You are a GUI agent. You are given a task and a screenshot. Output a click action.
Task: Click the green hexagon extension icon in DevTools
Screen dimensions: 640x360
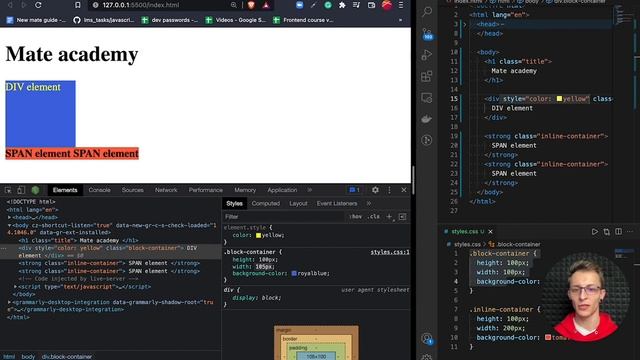(x=36, y=190)
